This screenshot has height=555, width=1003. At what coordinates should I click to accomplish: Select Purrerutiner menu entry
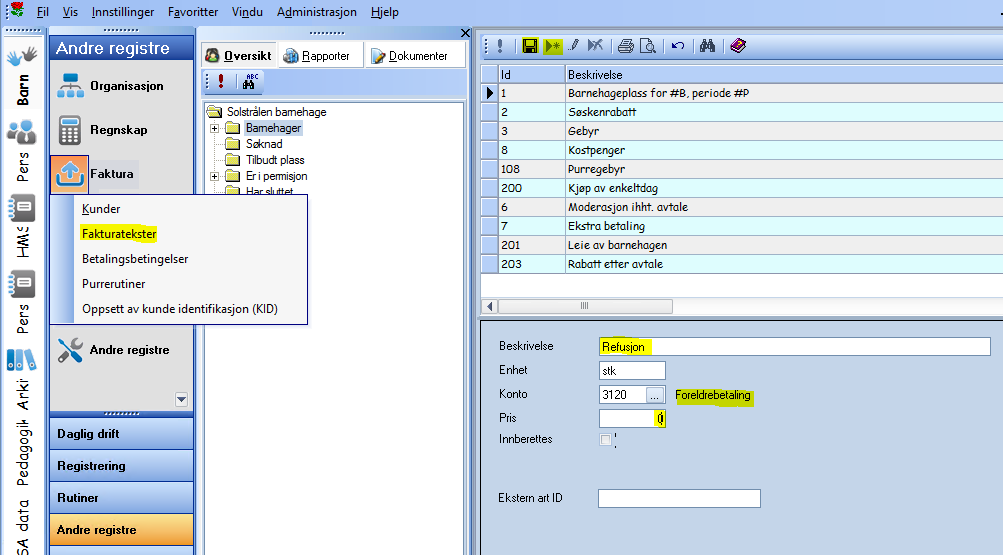click(x=113, y=284)
